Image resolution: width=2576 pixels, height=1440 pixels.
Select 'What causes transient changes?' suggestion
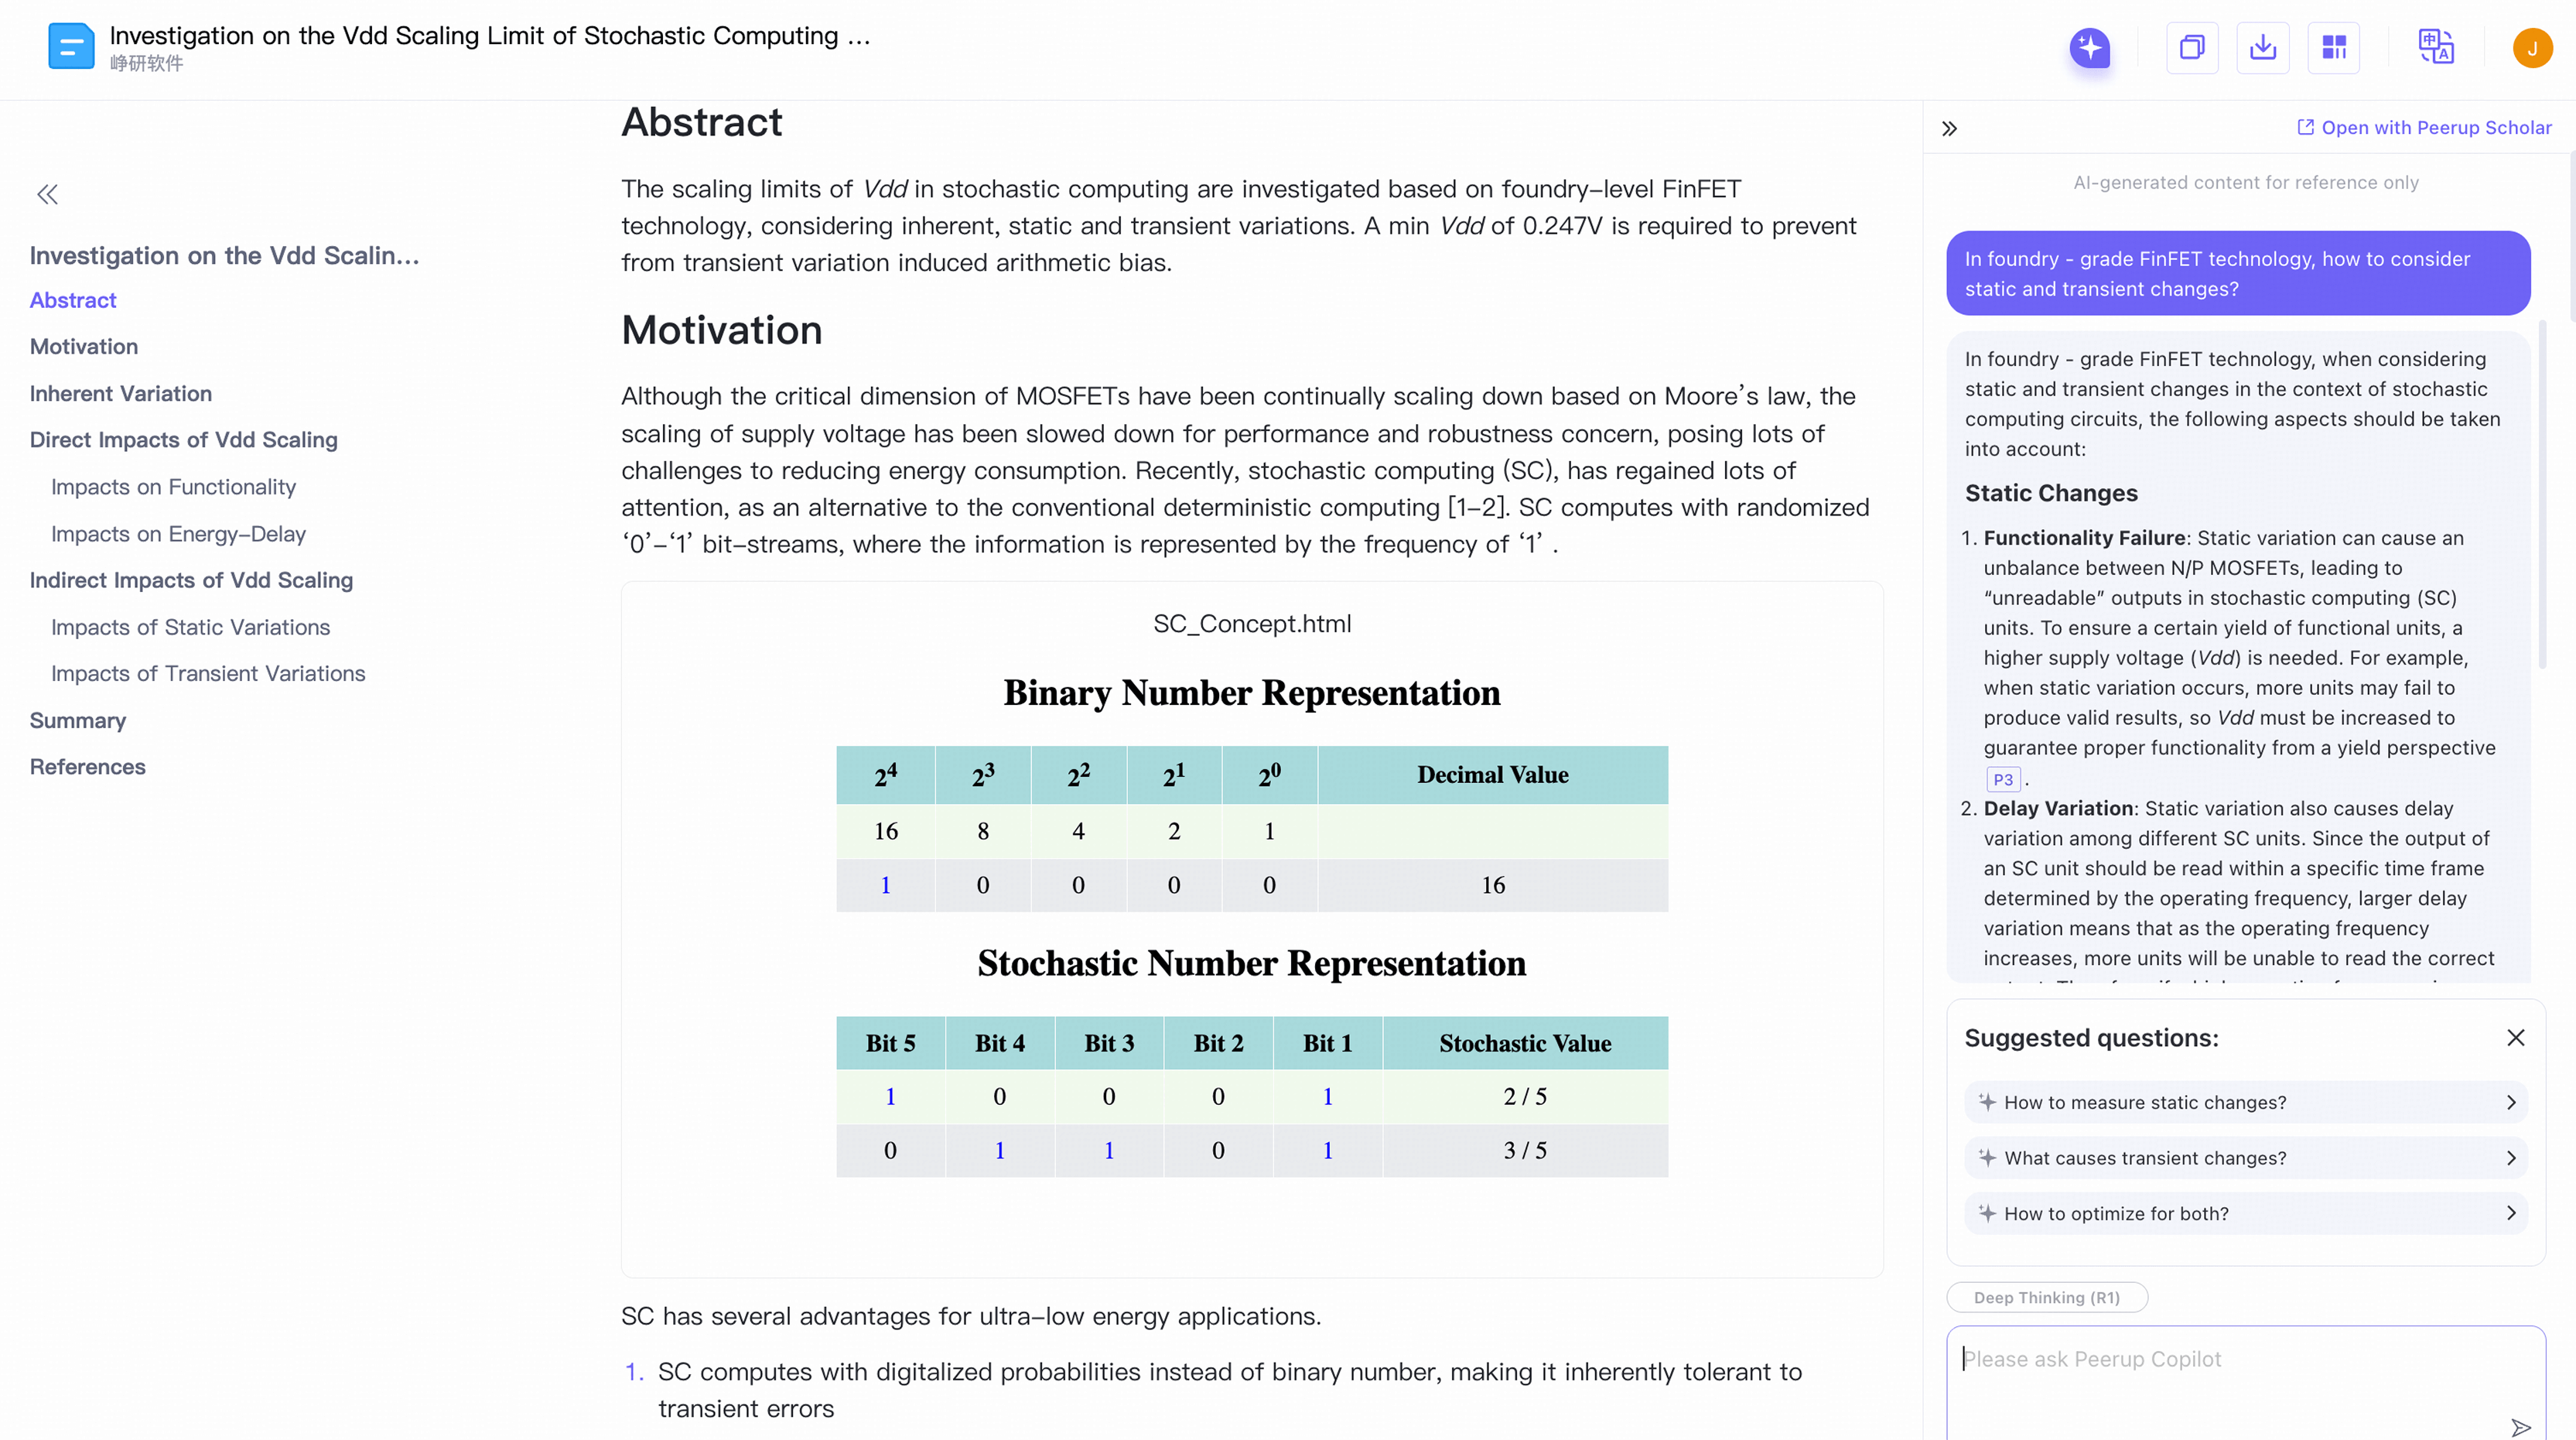click(x=2245, y=1158)
